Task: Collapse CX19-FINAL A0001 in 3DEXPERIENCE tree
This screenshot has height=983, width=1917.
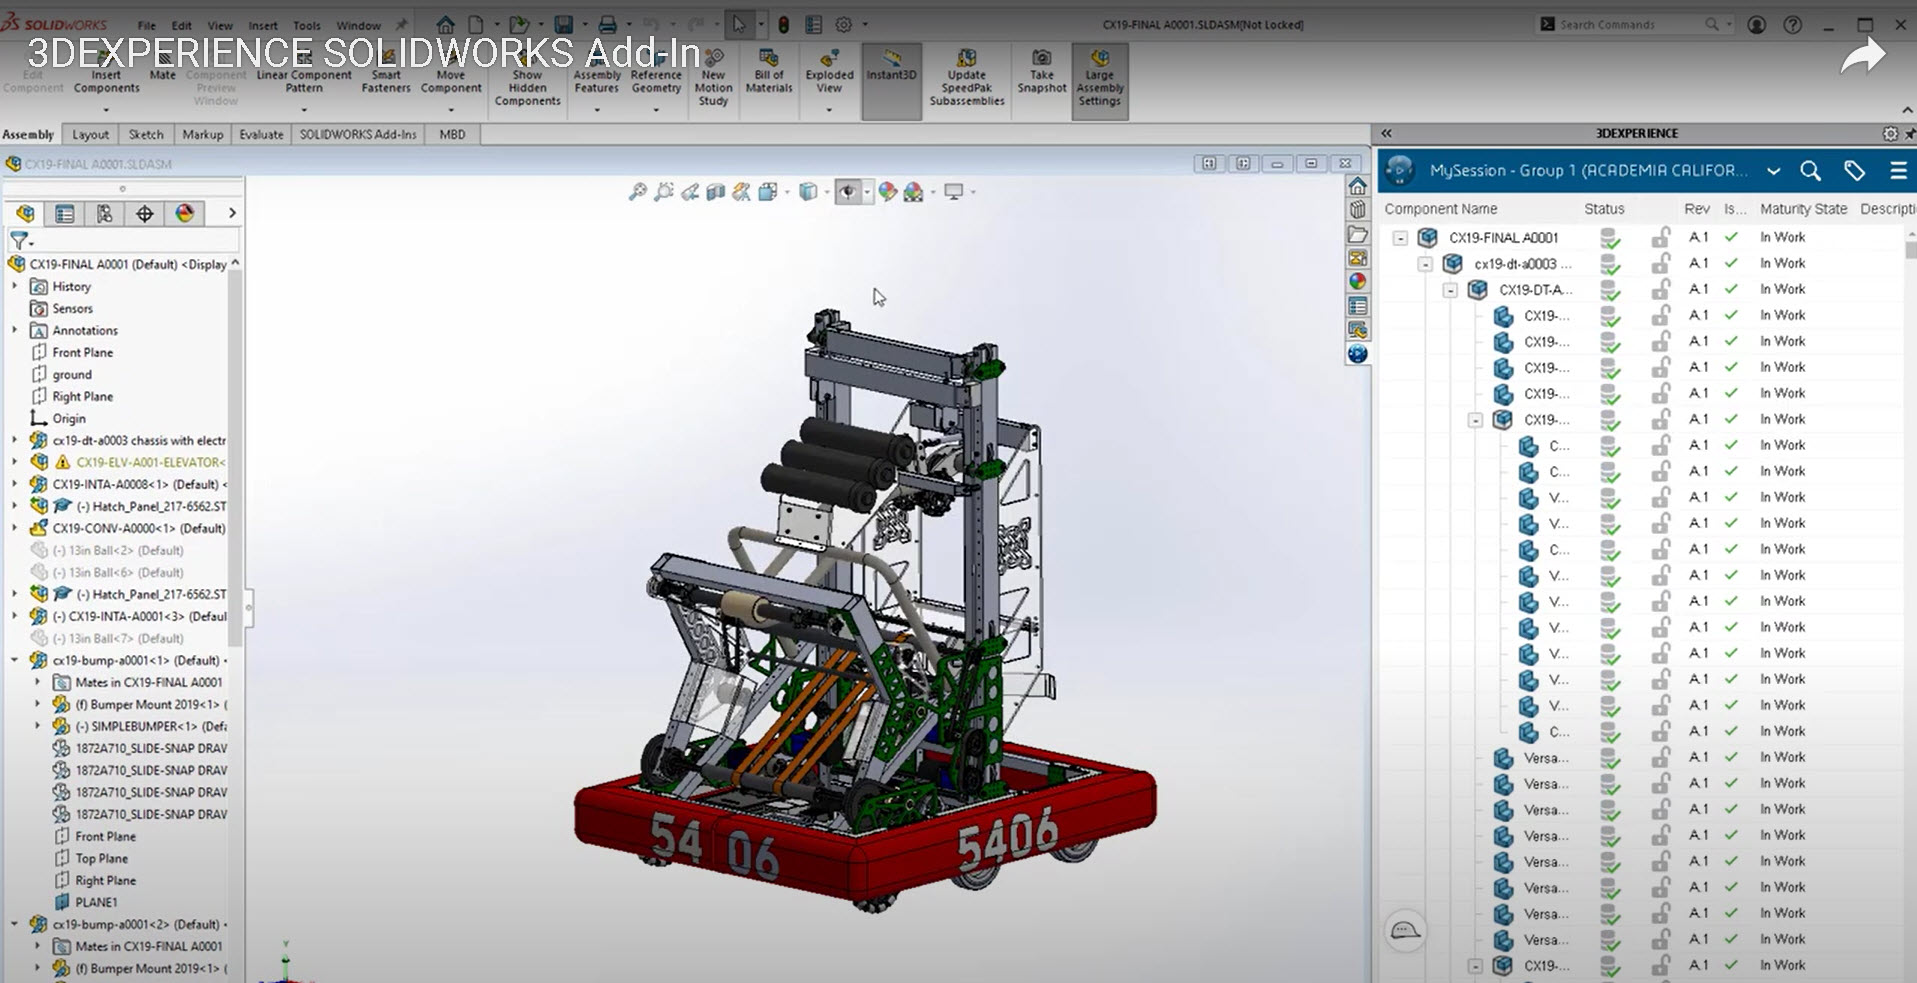Action: coord(1400,238)
